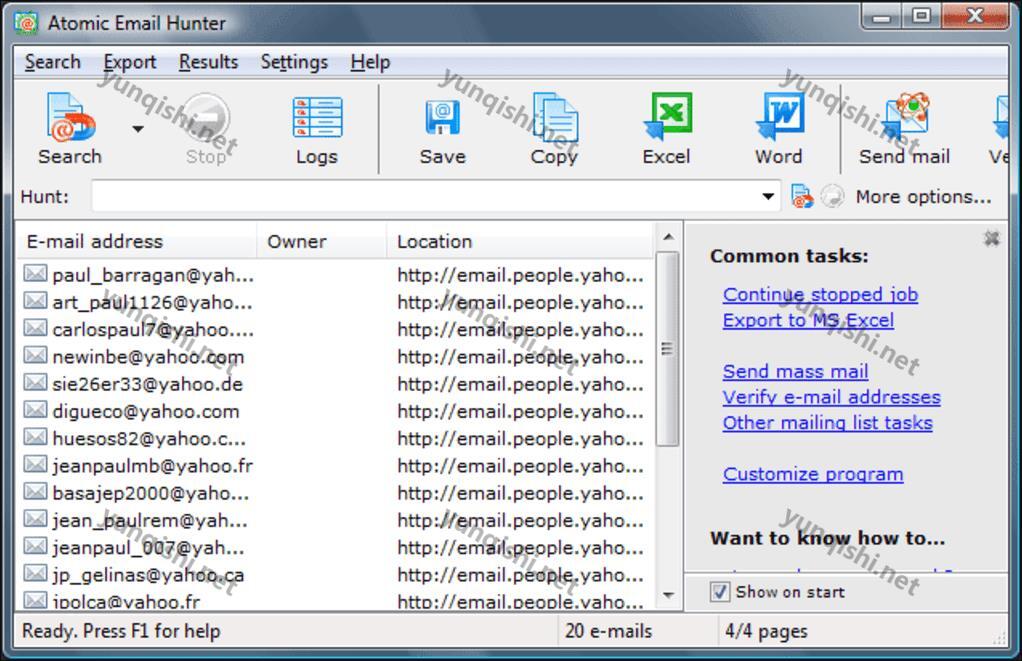Open the Results menu

209,62
